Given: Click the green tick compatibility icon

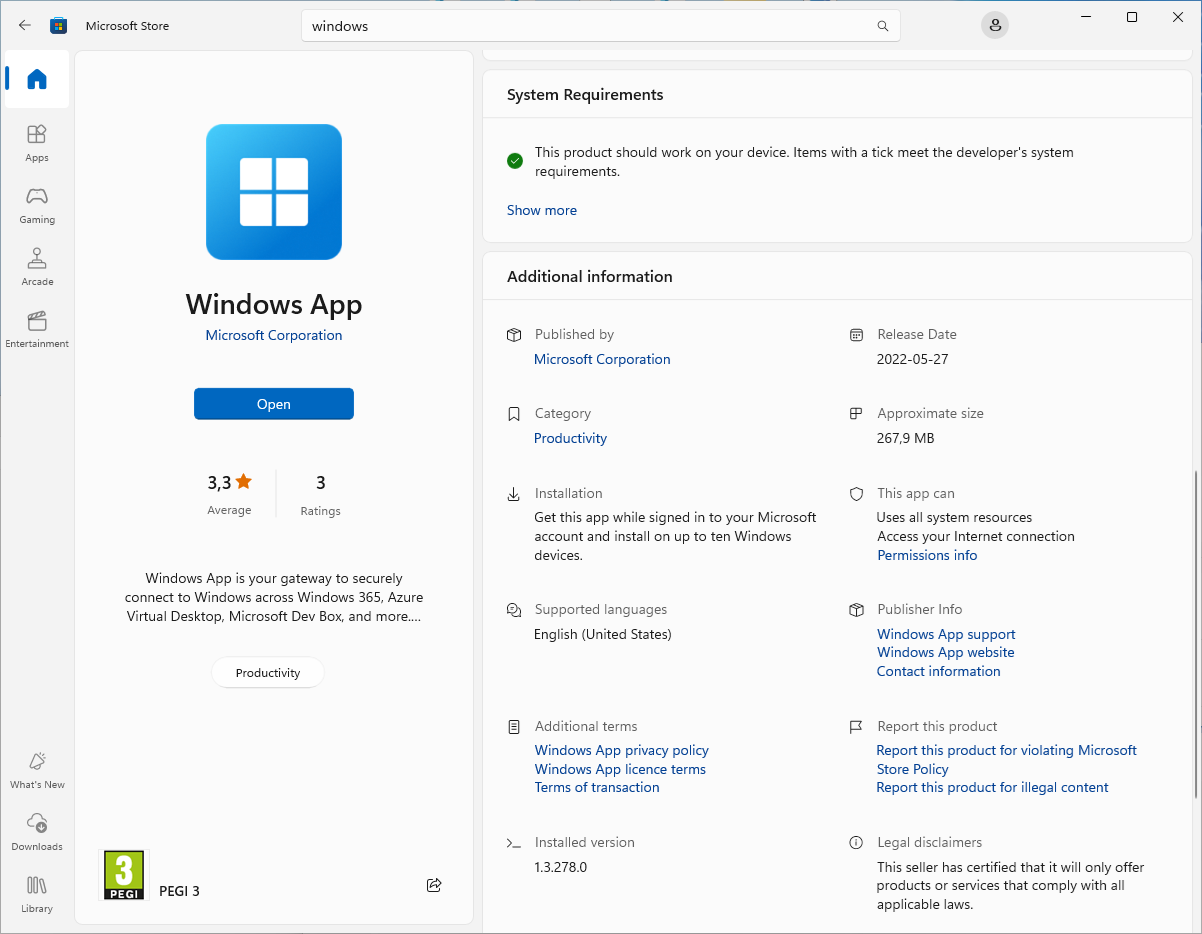Looking at the screenshot, I should coord(515,160).
